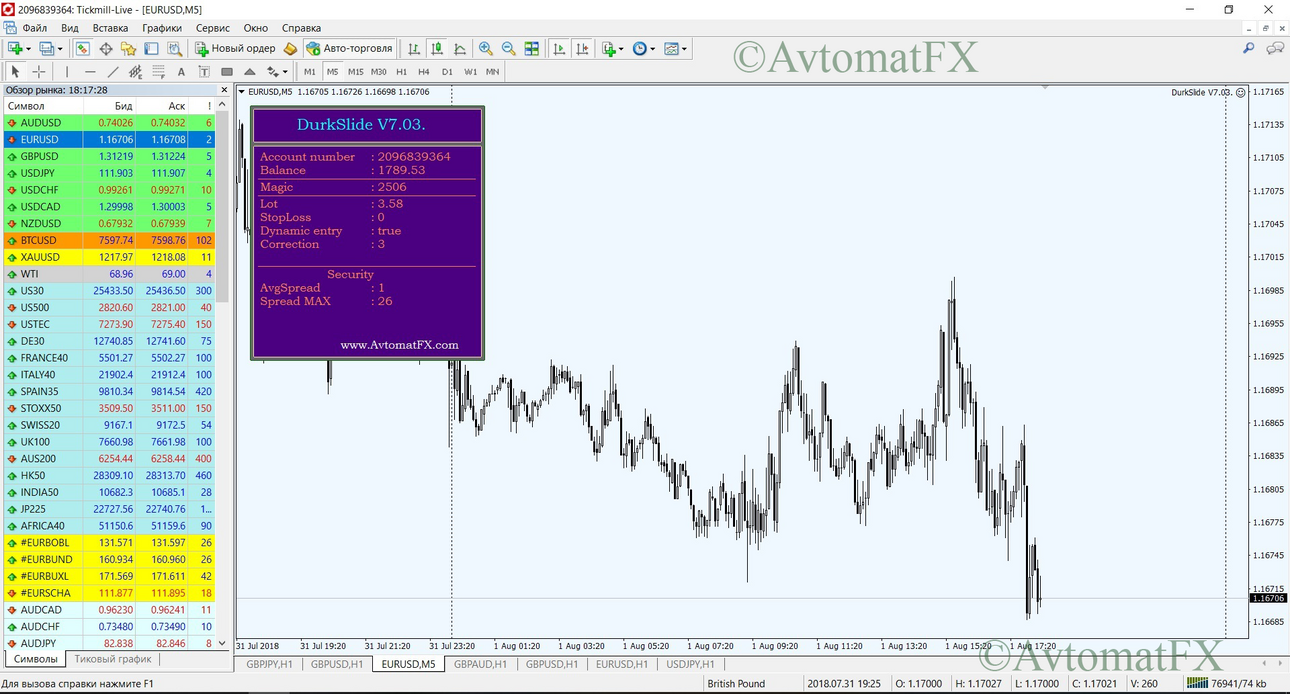This screenshot has width=1290, height=694.
Task: Select BTCUSD row in Market Watch
Action: (x=109, y=240)
